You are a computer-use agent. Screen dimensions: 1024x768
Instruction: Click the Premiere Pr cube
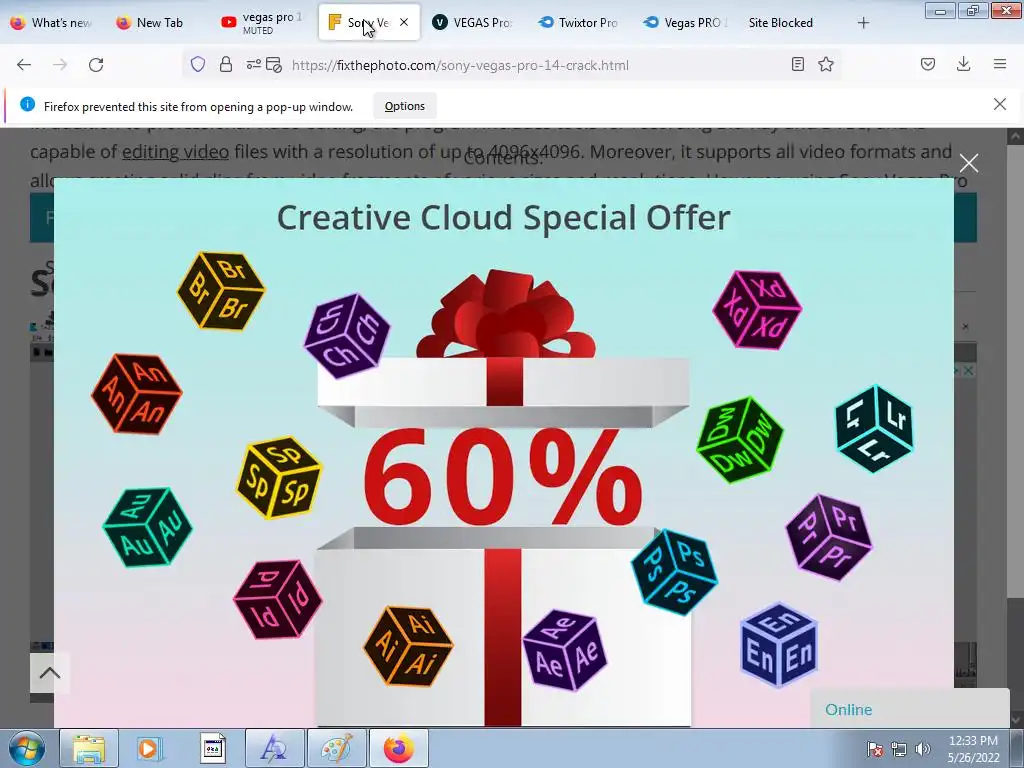pyautogui.click(x=828, y=537)
